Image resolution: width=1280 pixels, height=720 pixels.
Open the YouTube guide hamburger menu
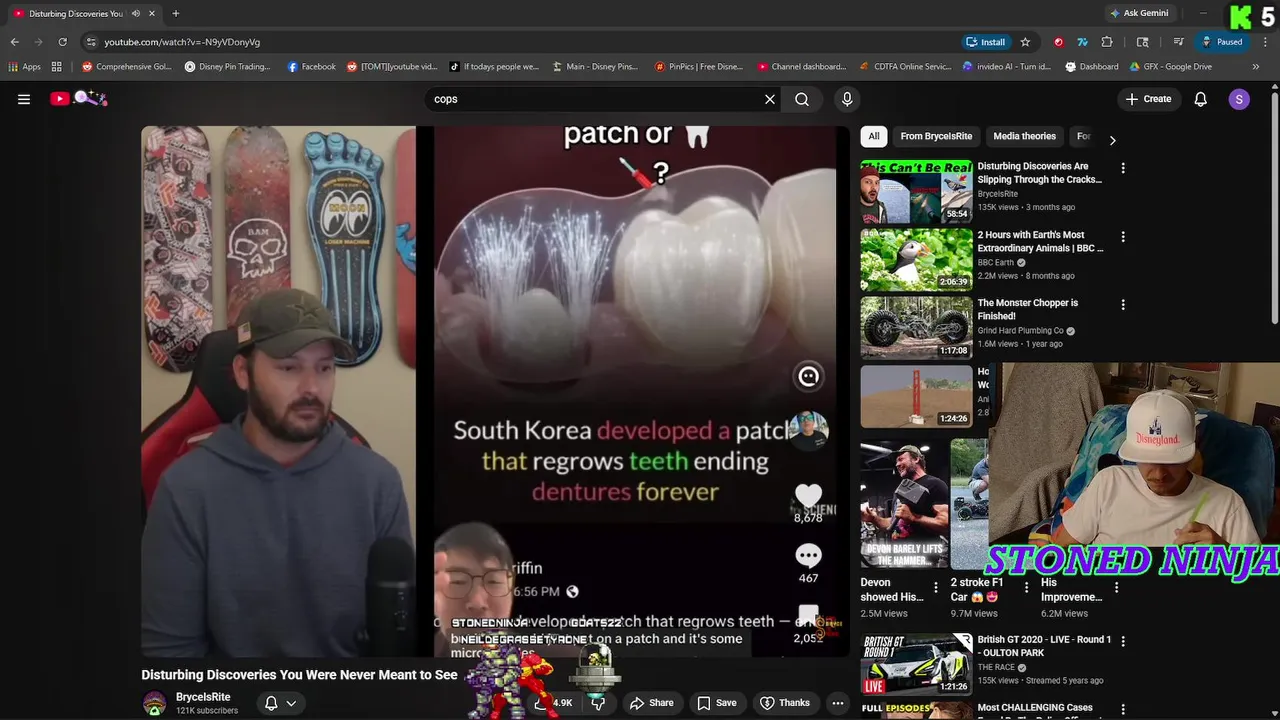click(24, 99)
